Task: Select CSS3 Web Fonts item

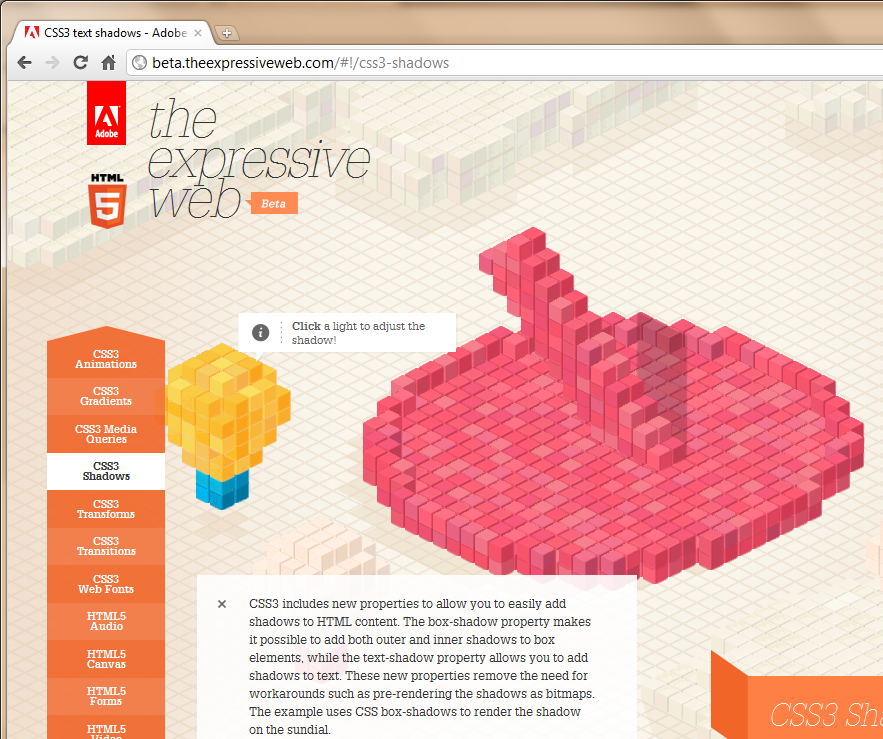Action: pos(106,584)
